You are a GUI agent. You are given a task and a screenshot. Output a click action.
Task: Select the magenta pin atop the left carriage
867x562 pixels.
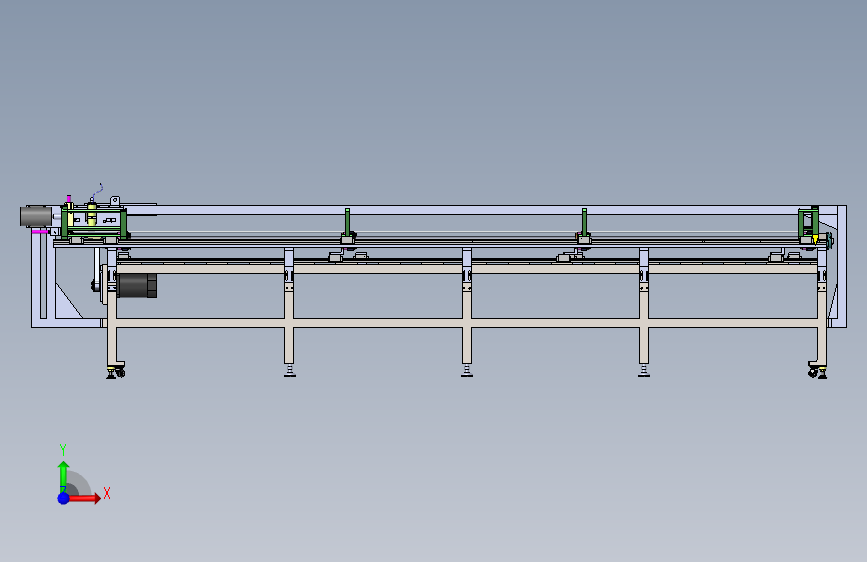coord(69,199)
